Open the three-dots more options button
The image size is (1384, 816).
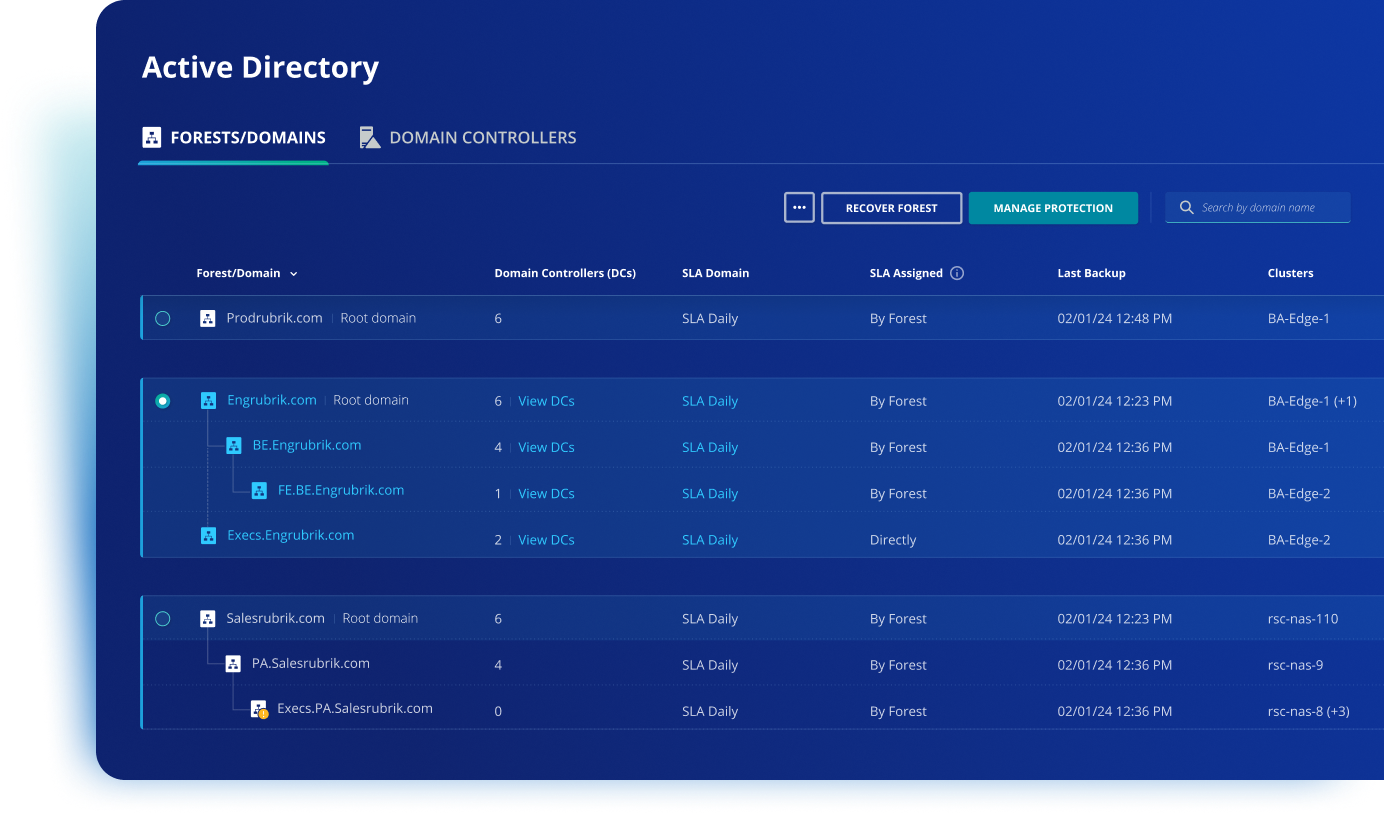click(799, 208)
